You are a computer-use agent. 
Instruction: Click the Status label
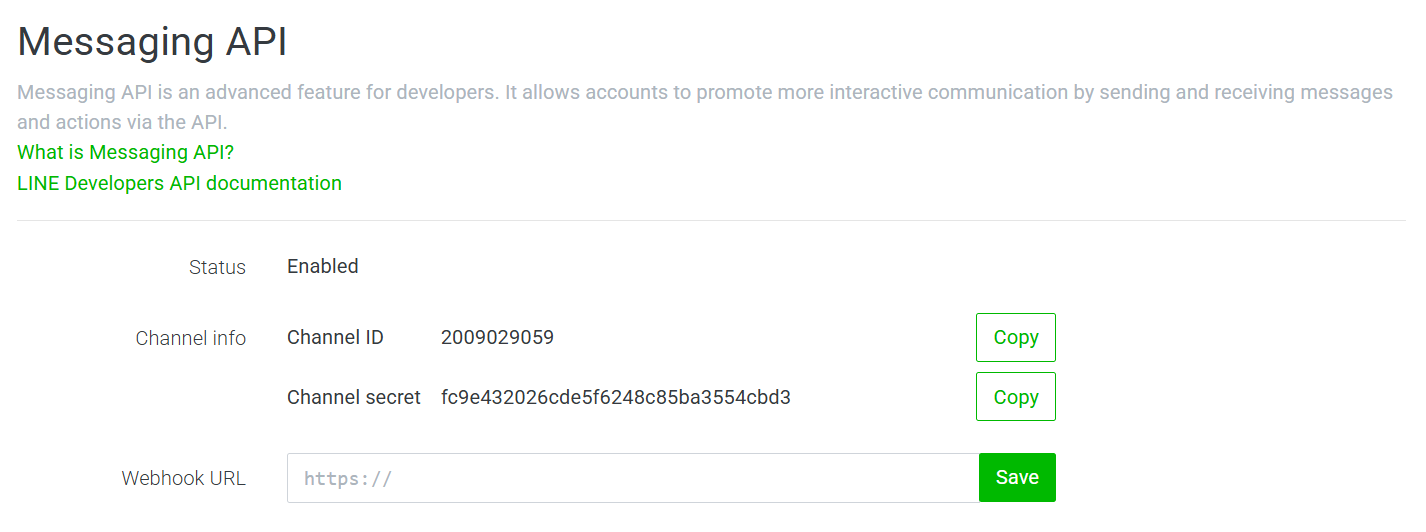217,267
